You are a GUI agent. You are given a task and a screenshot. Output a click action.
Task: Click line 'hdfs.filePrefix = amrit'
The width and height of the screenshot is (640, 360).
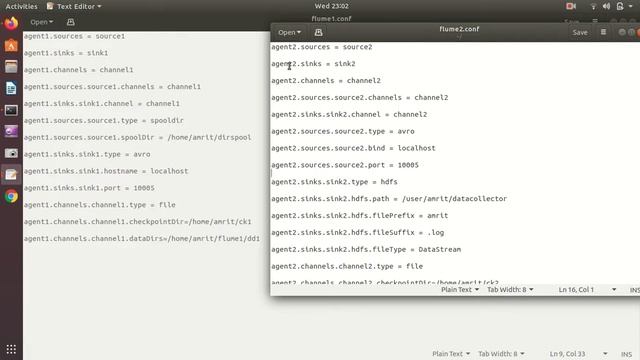(360, 216)
